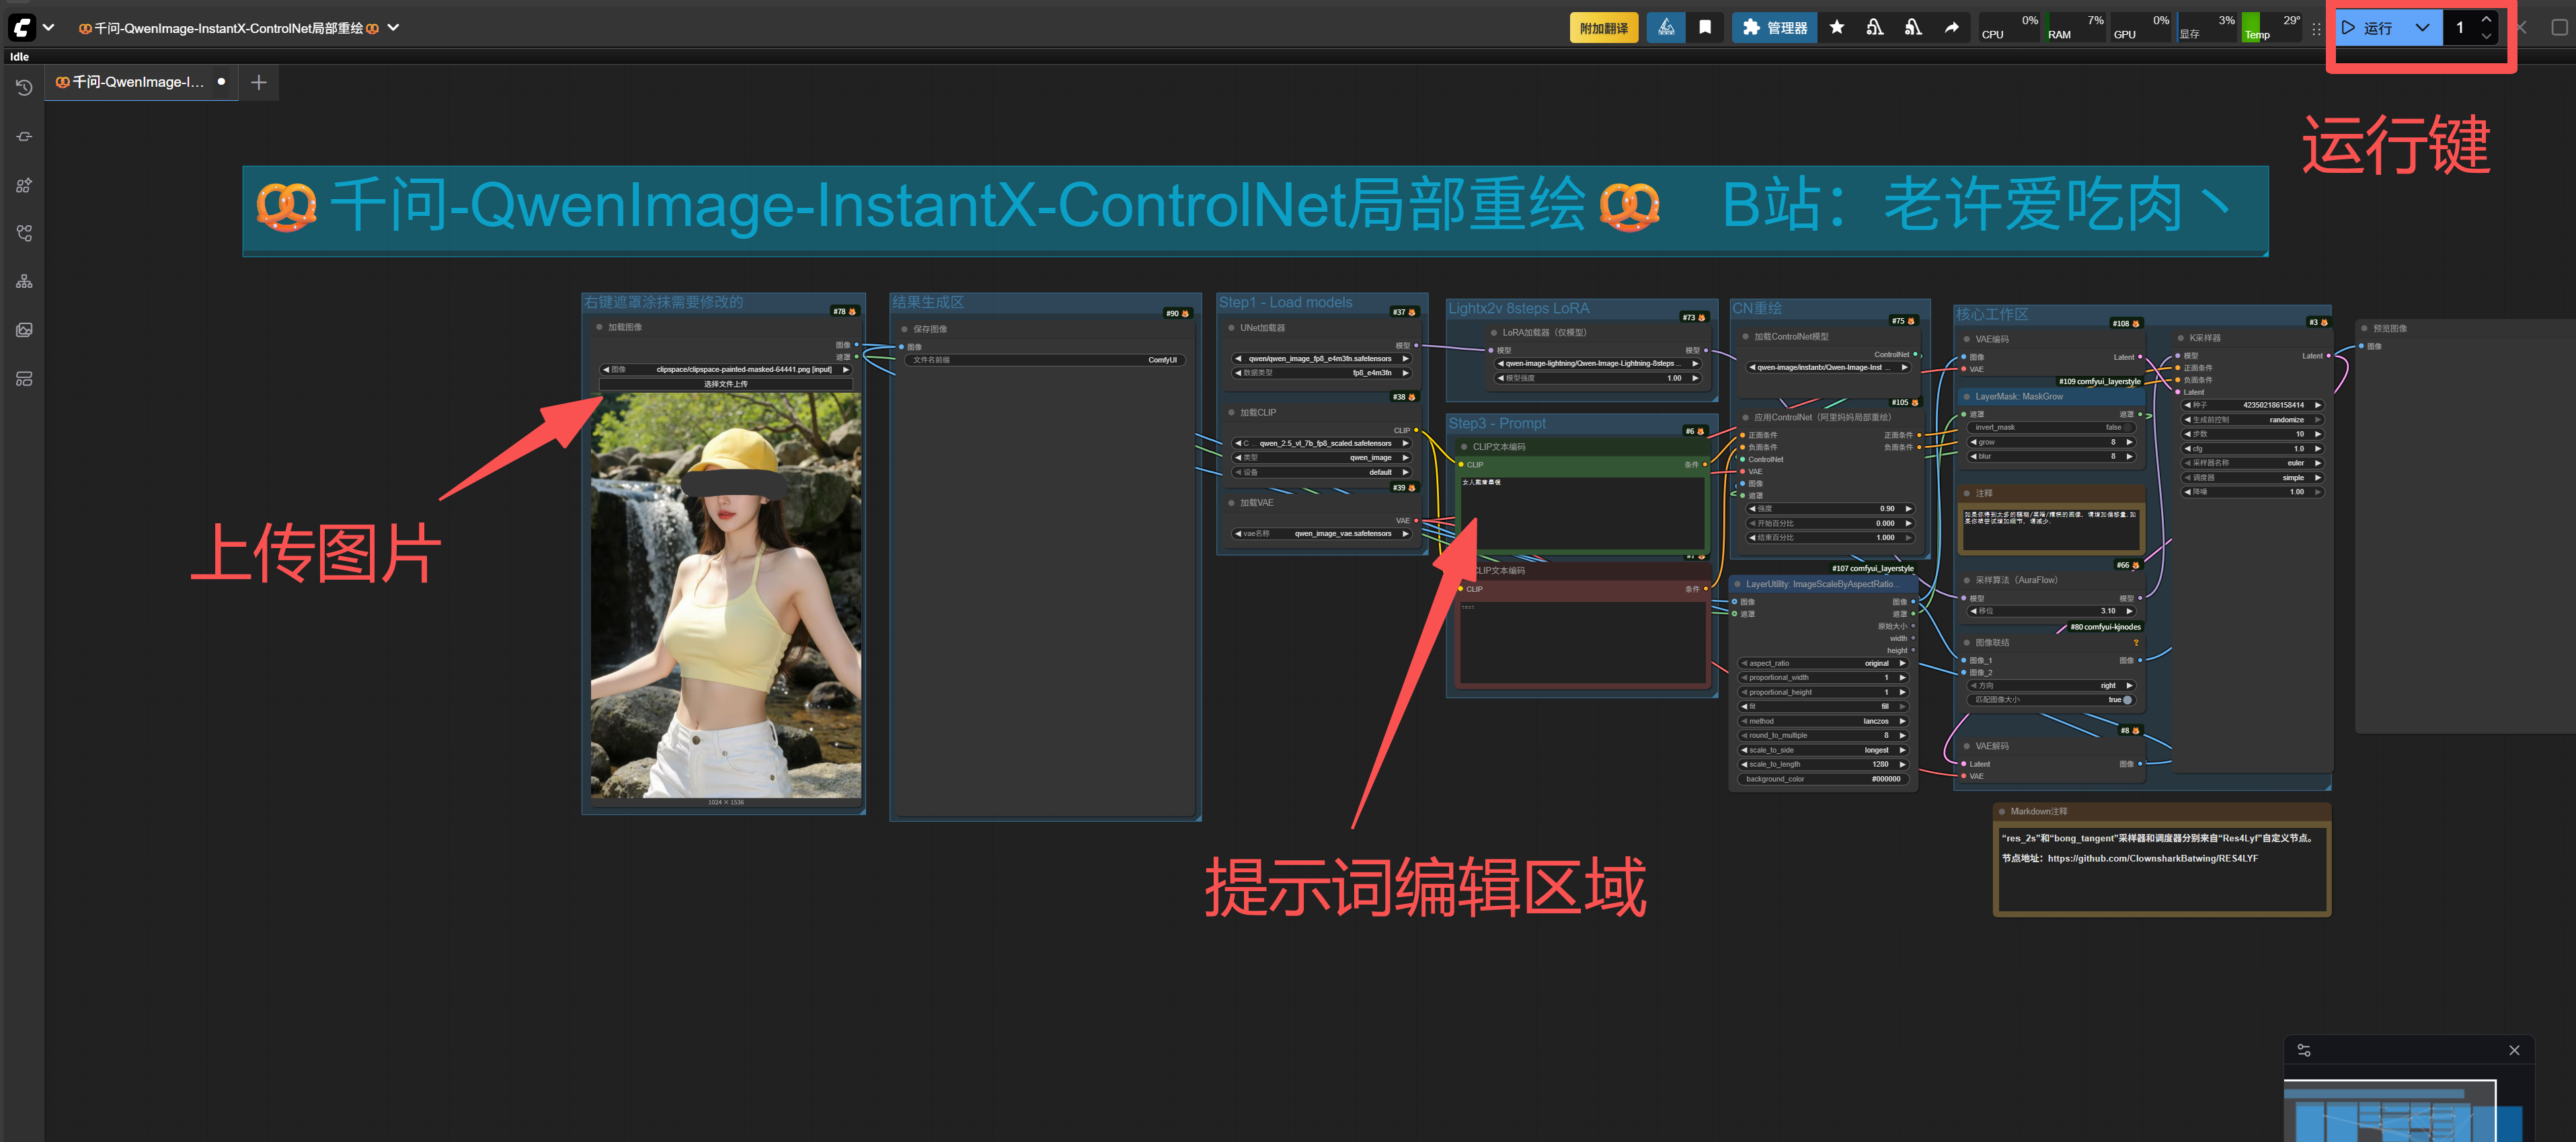The width and height of the screenshot is (2576, 1142).
Task: Click the sailboat icon in toolbar
Action: click(x=1666, y=28)
